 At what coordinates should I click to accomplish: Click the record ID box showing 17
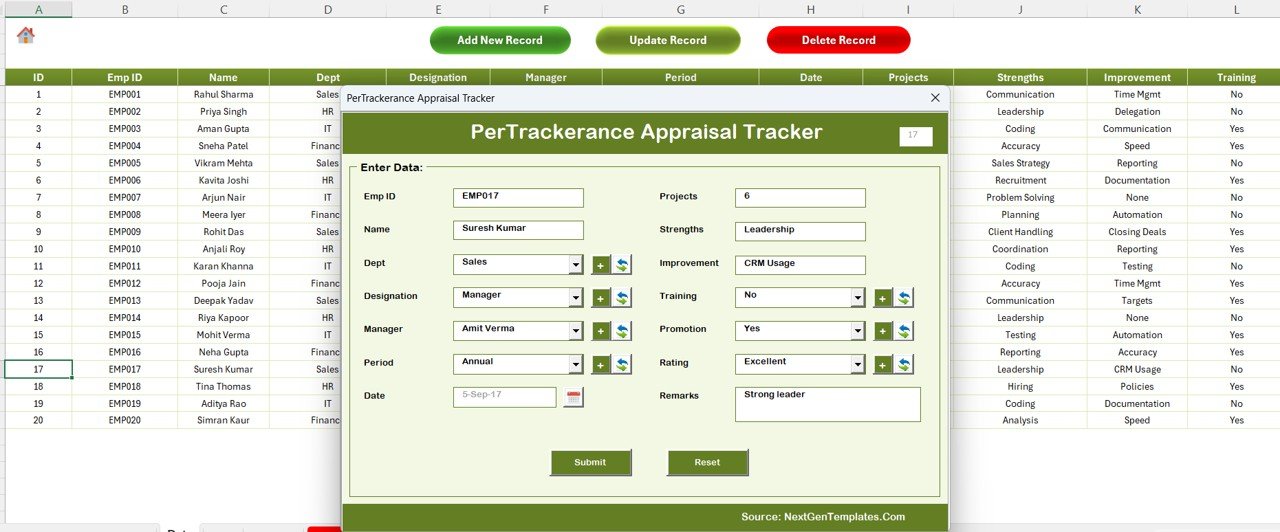916,137
